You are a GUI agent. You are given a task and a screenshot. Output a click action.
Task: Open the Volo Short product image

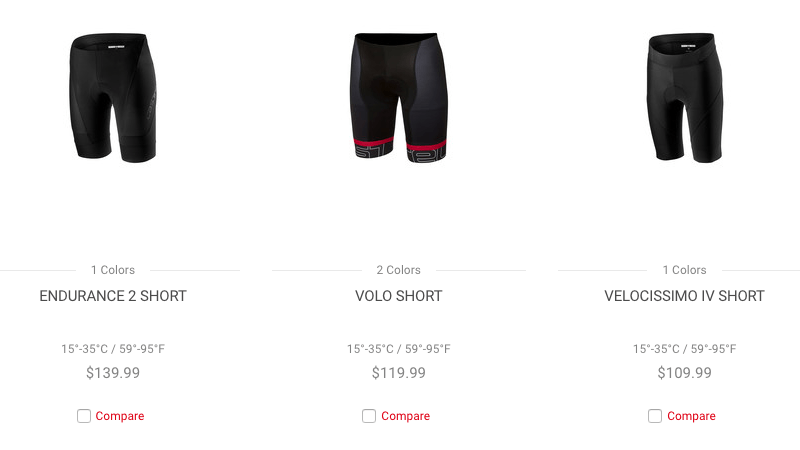pos(398,98)
